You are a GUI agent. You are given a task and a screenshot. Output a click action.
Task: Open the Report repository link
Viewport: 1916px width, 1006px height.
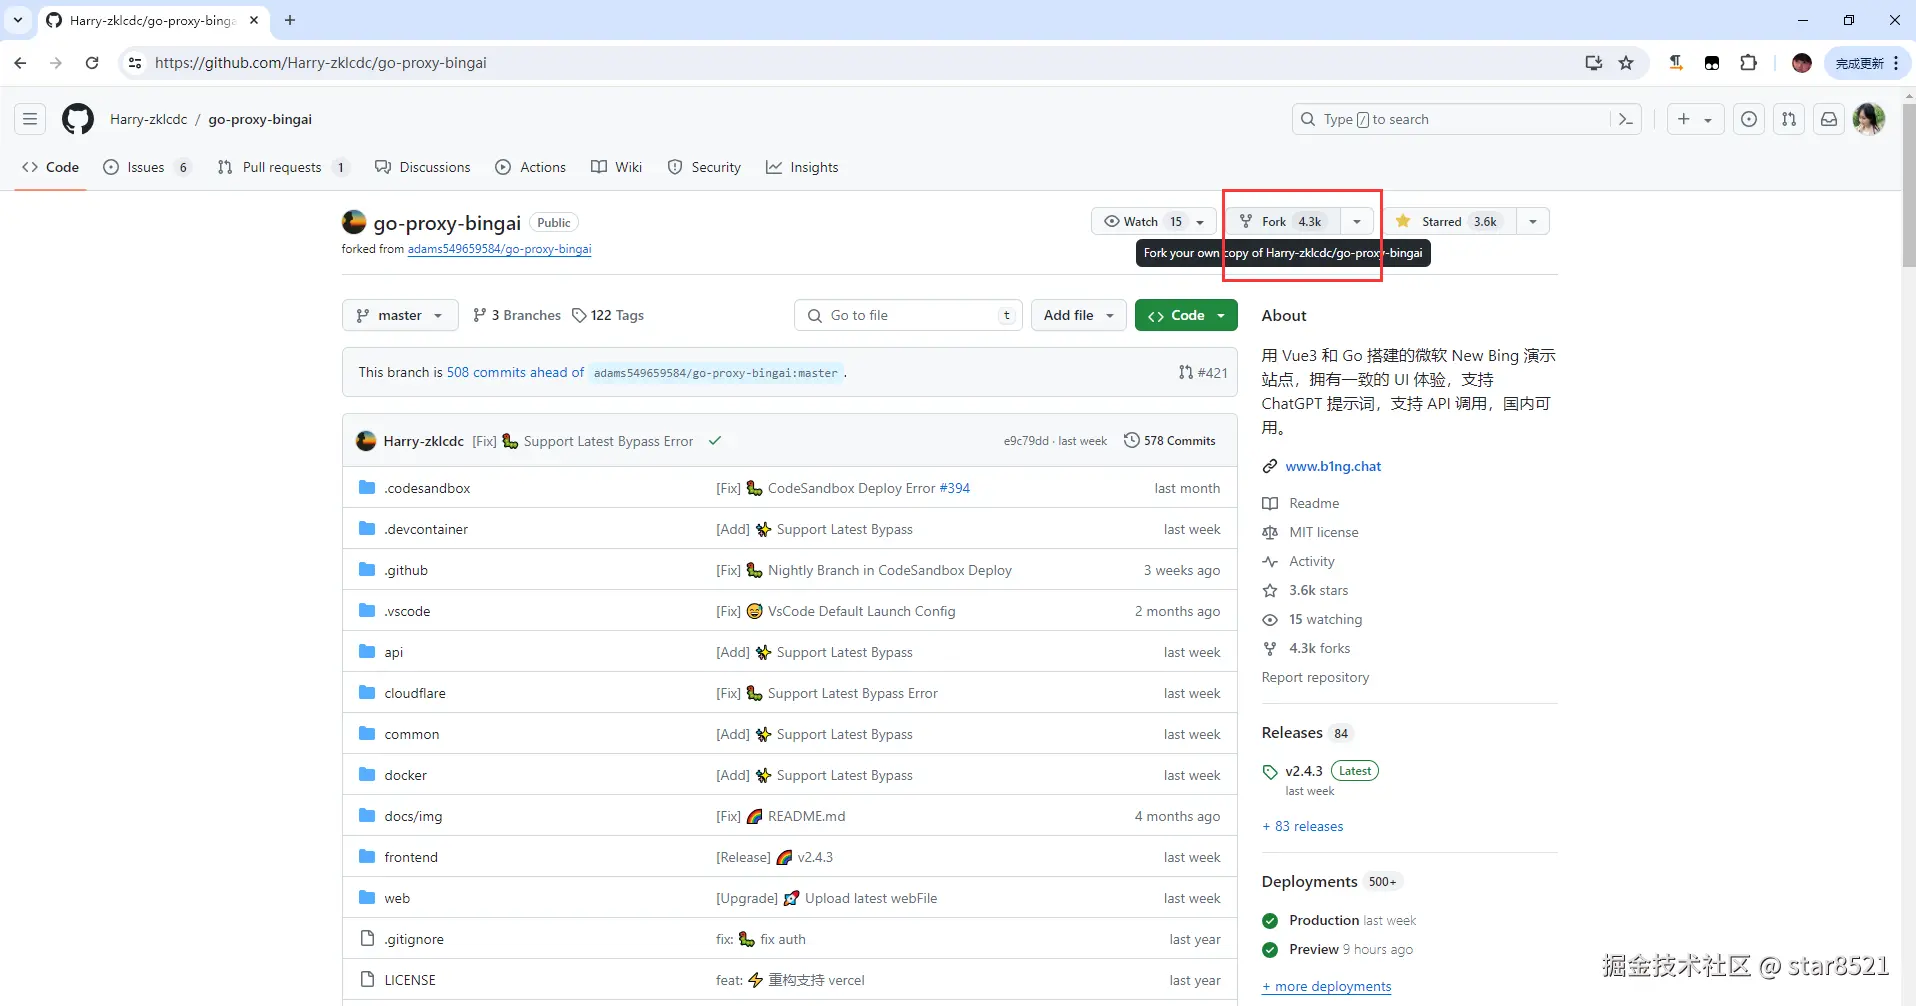pyautogui.click(x=1315, y=677)
